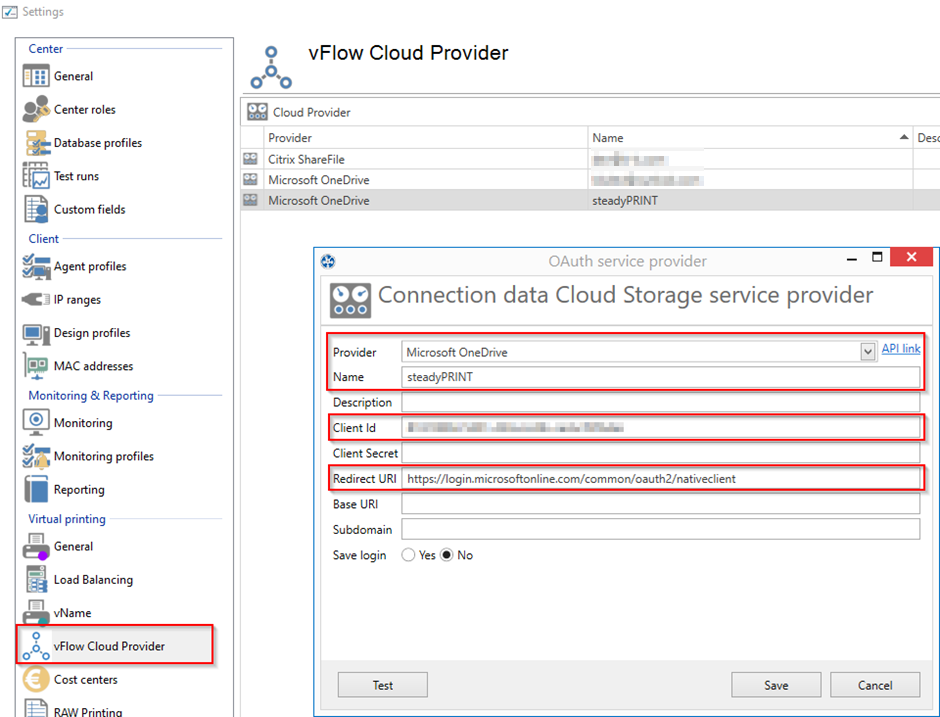940x717 pixels.
Task: Open Agent profiles in the sidebar
Action: (x=90, y=266)
